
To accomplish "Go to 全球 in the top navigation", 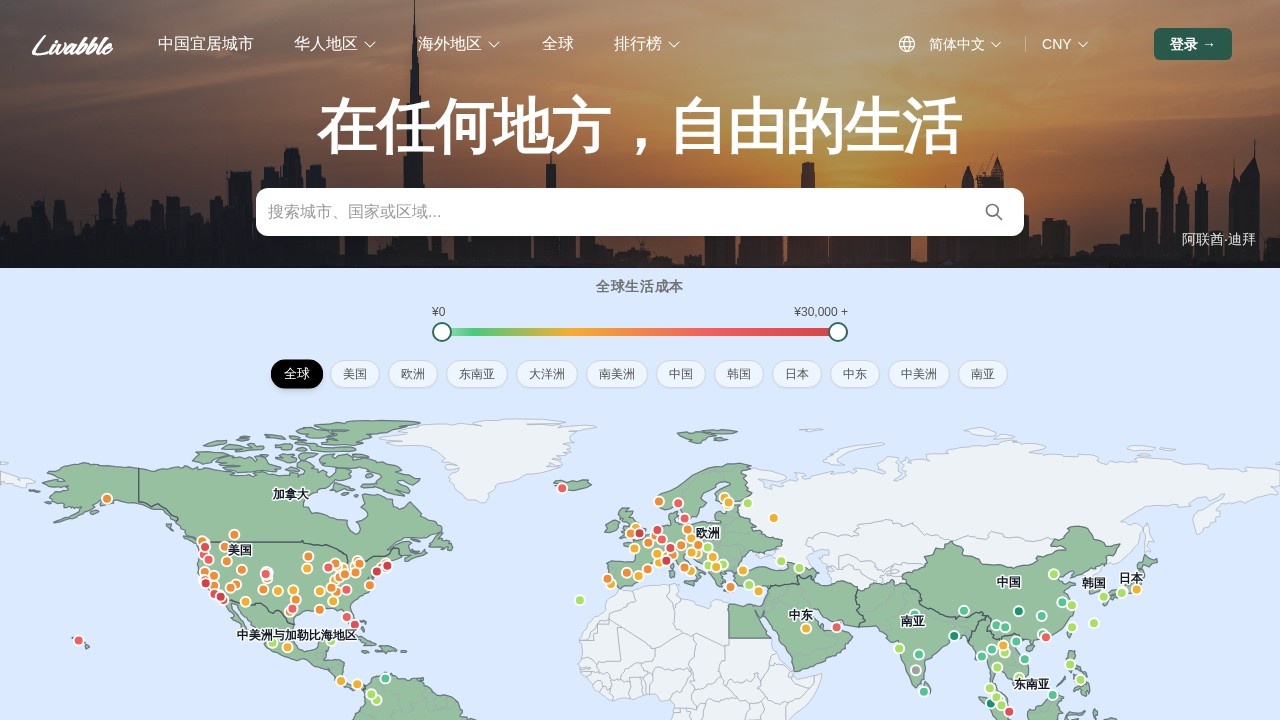I will coord(558,44).
